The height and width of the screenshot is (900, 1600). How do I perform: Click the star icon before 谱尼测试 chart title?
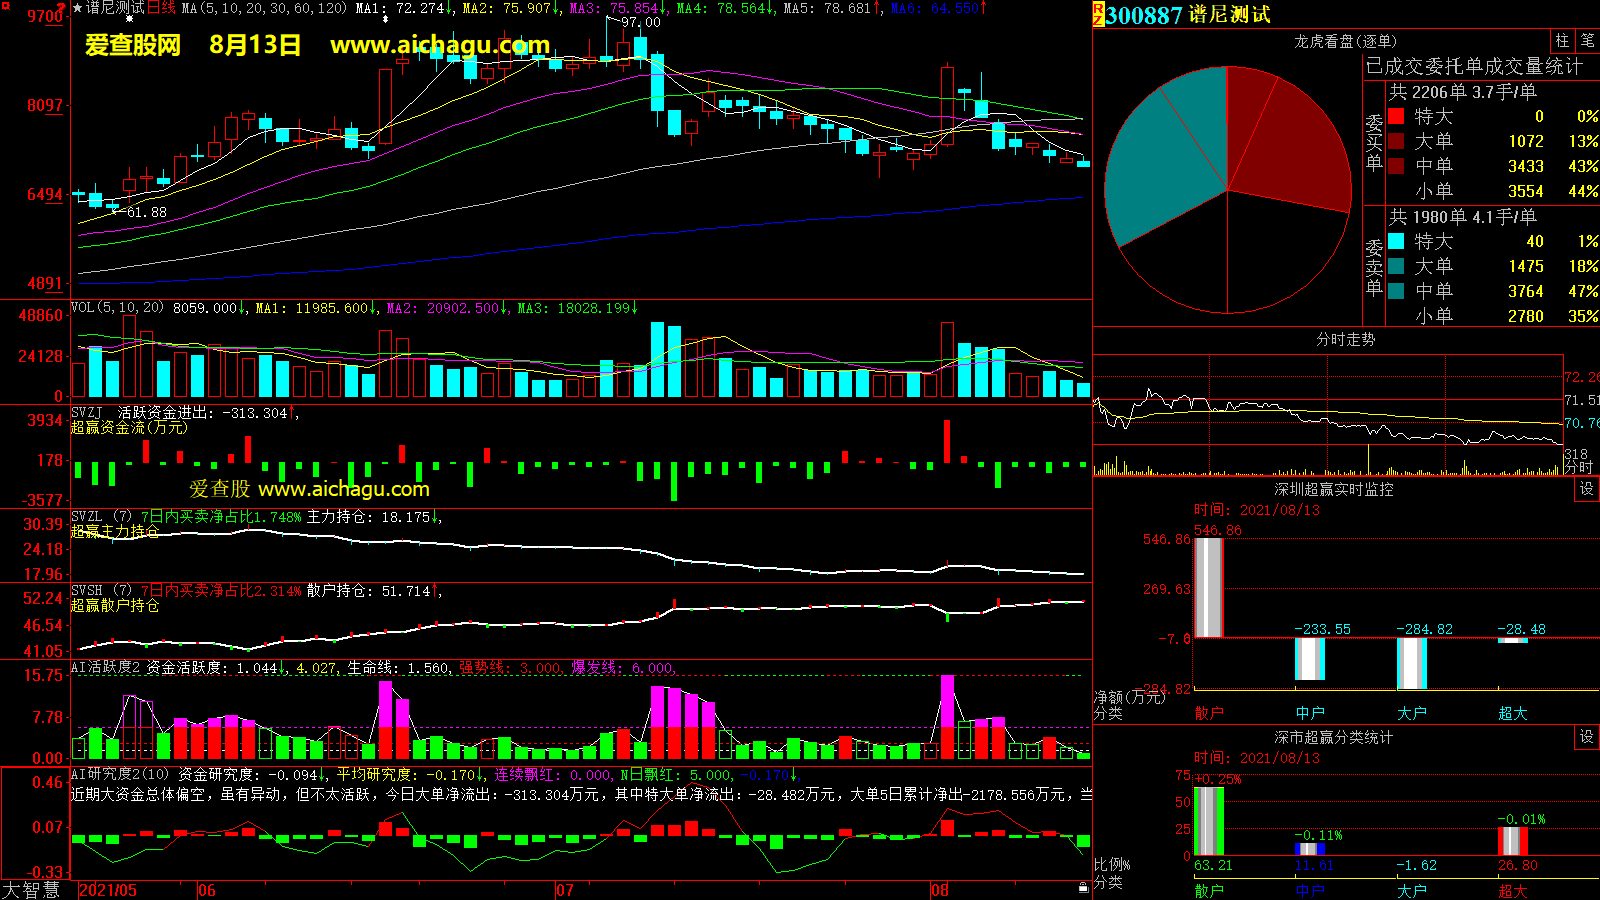78,8
